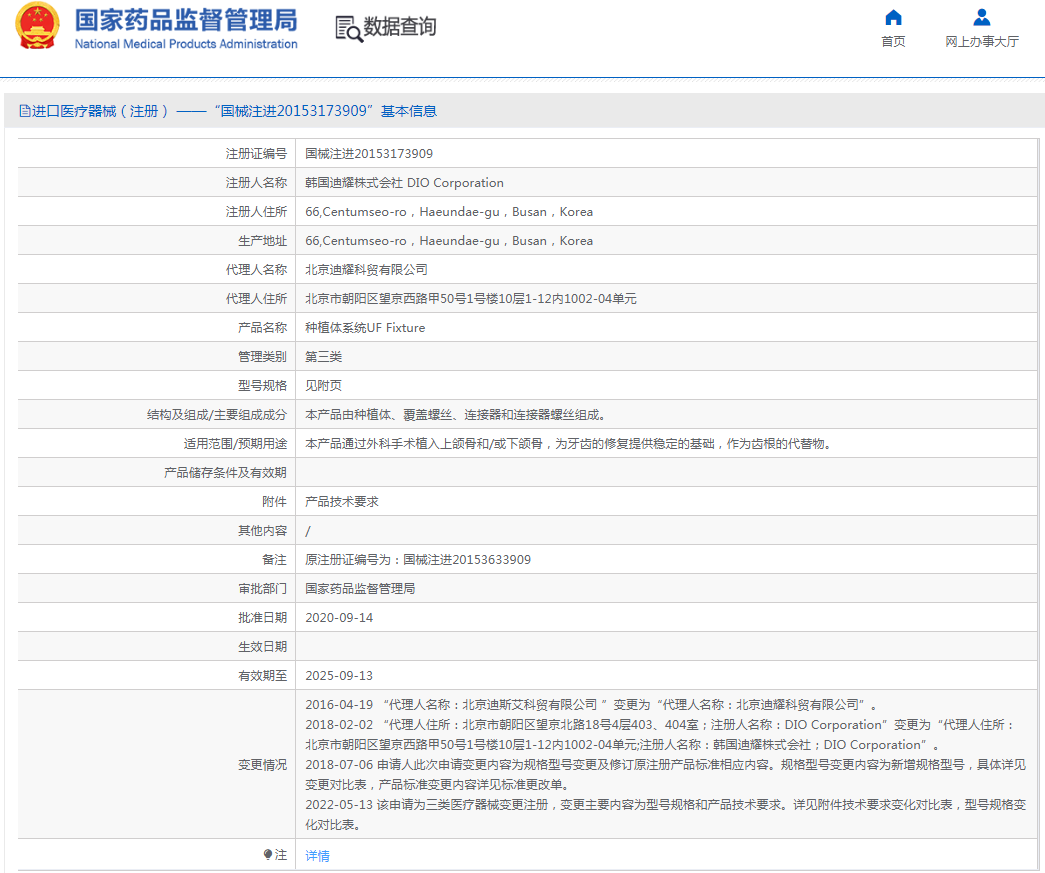The width and height of the screenshot is (1045, 873).
Task: Click the 数据查询 magnifier document icon
Action: coord(348,29)
